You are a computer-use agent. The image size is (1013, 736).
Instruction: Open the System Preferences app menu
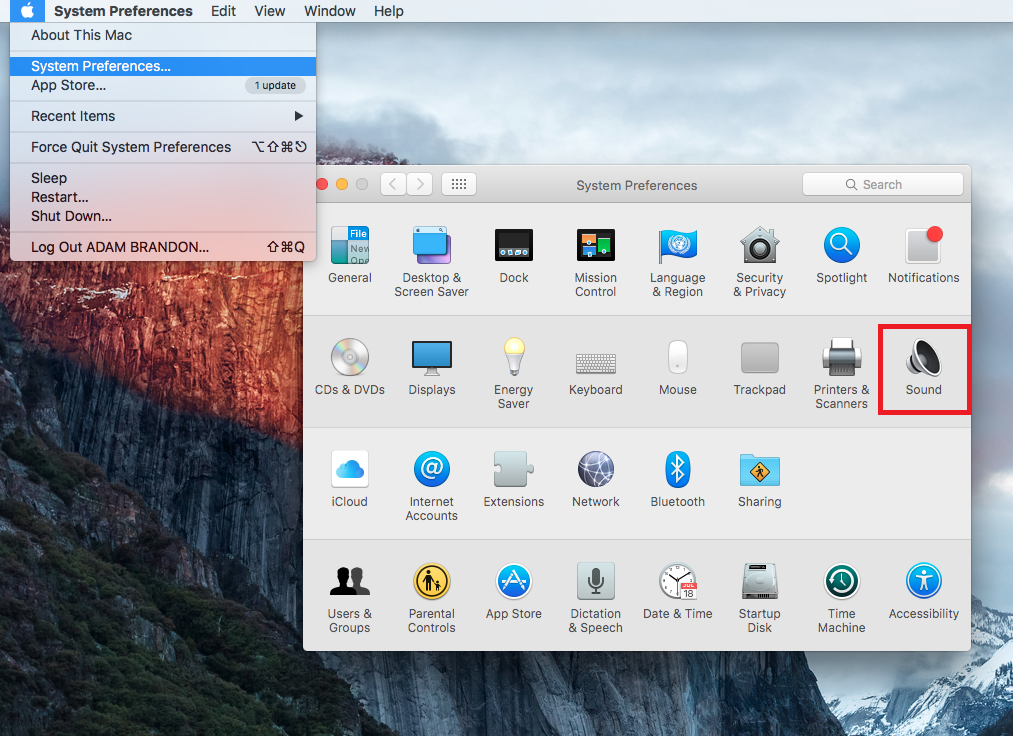(123, 11)
